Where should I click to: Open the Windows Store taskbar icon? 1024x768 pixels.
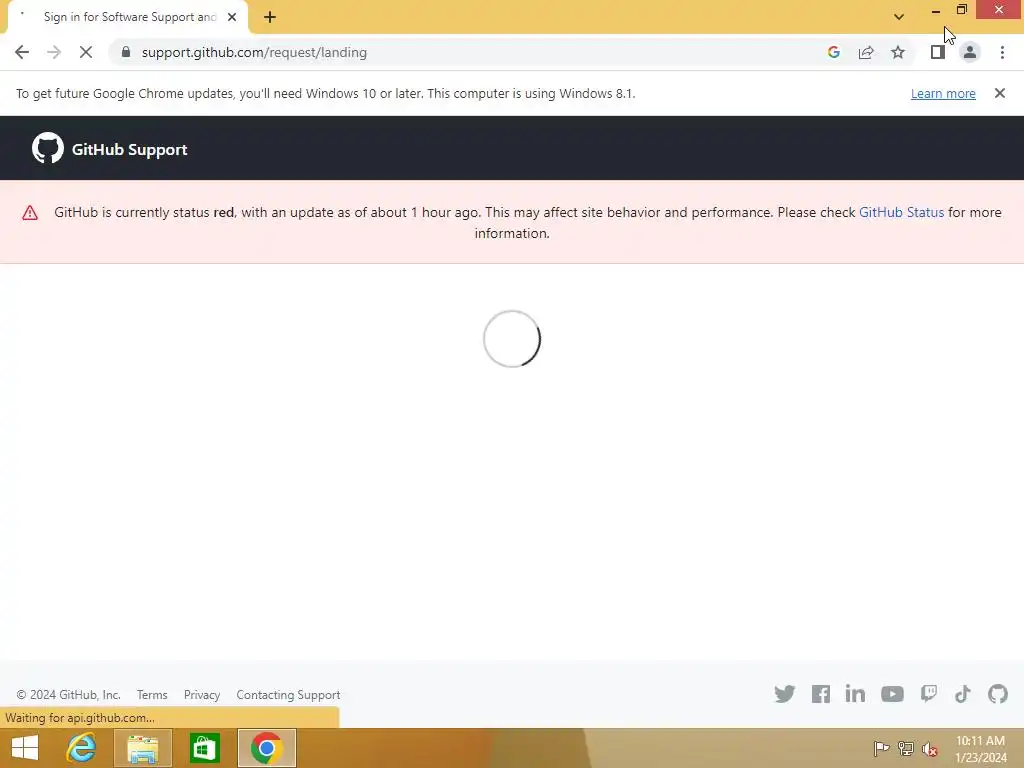coord(204,748)
